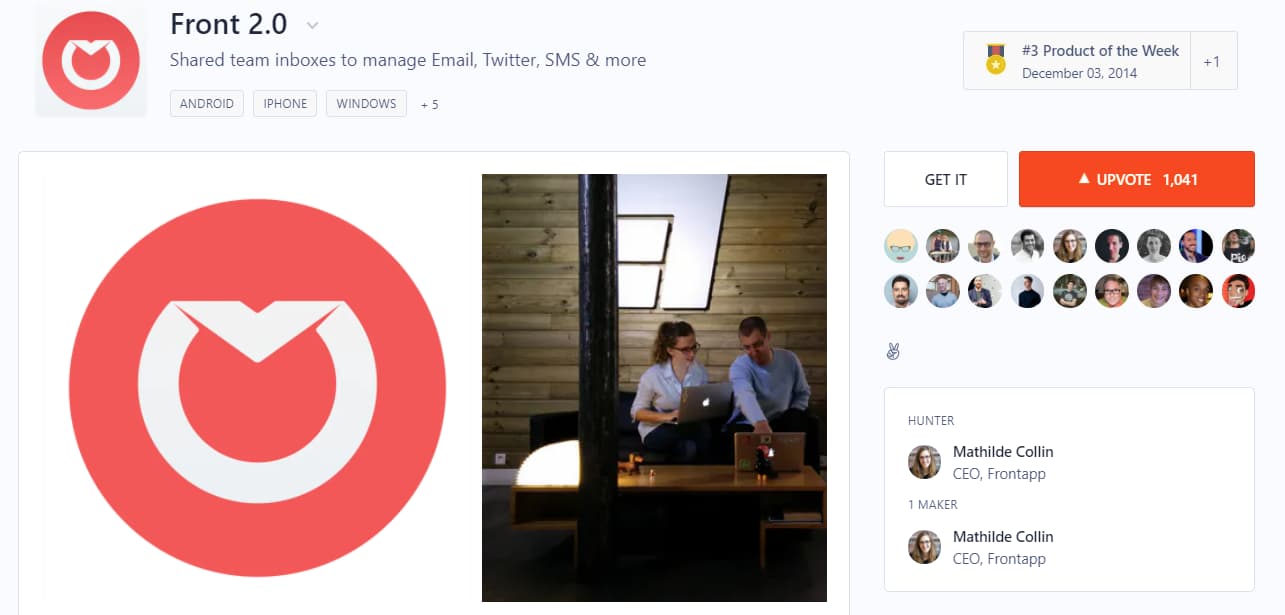1285x615 pixels.
Task: Open avatar wearing the black 'Pic' shirt
Action: [1238, 245]
